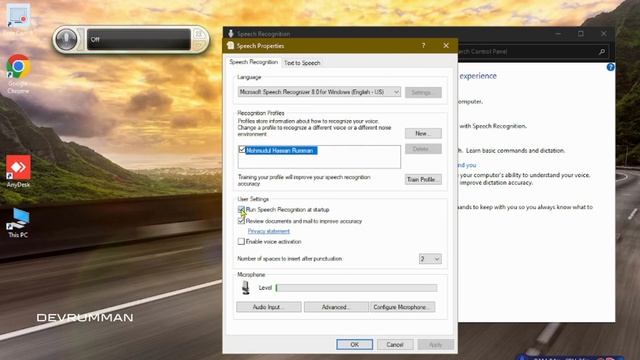
Task: Click the microphone icon beside Level meter
Action: pyautogui.click(x=245, y=287)
